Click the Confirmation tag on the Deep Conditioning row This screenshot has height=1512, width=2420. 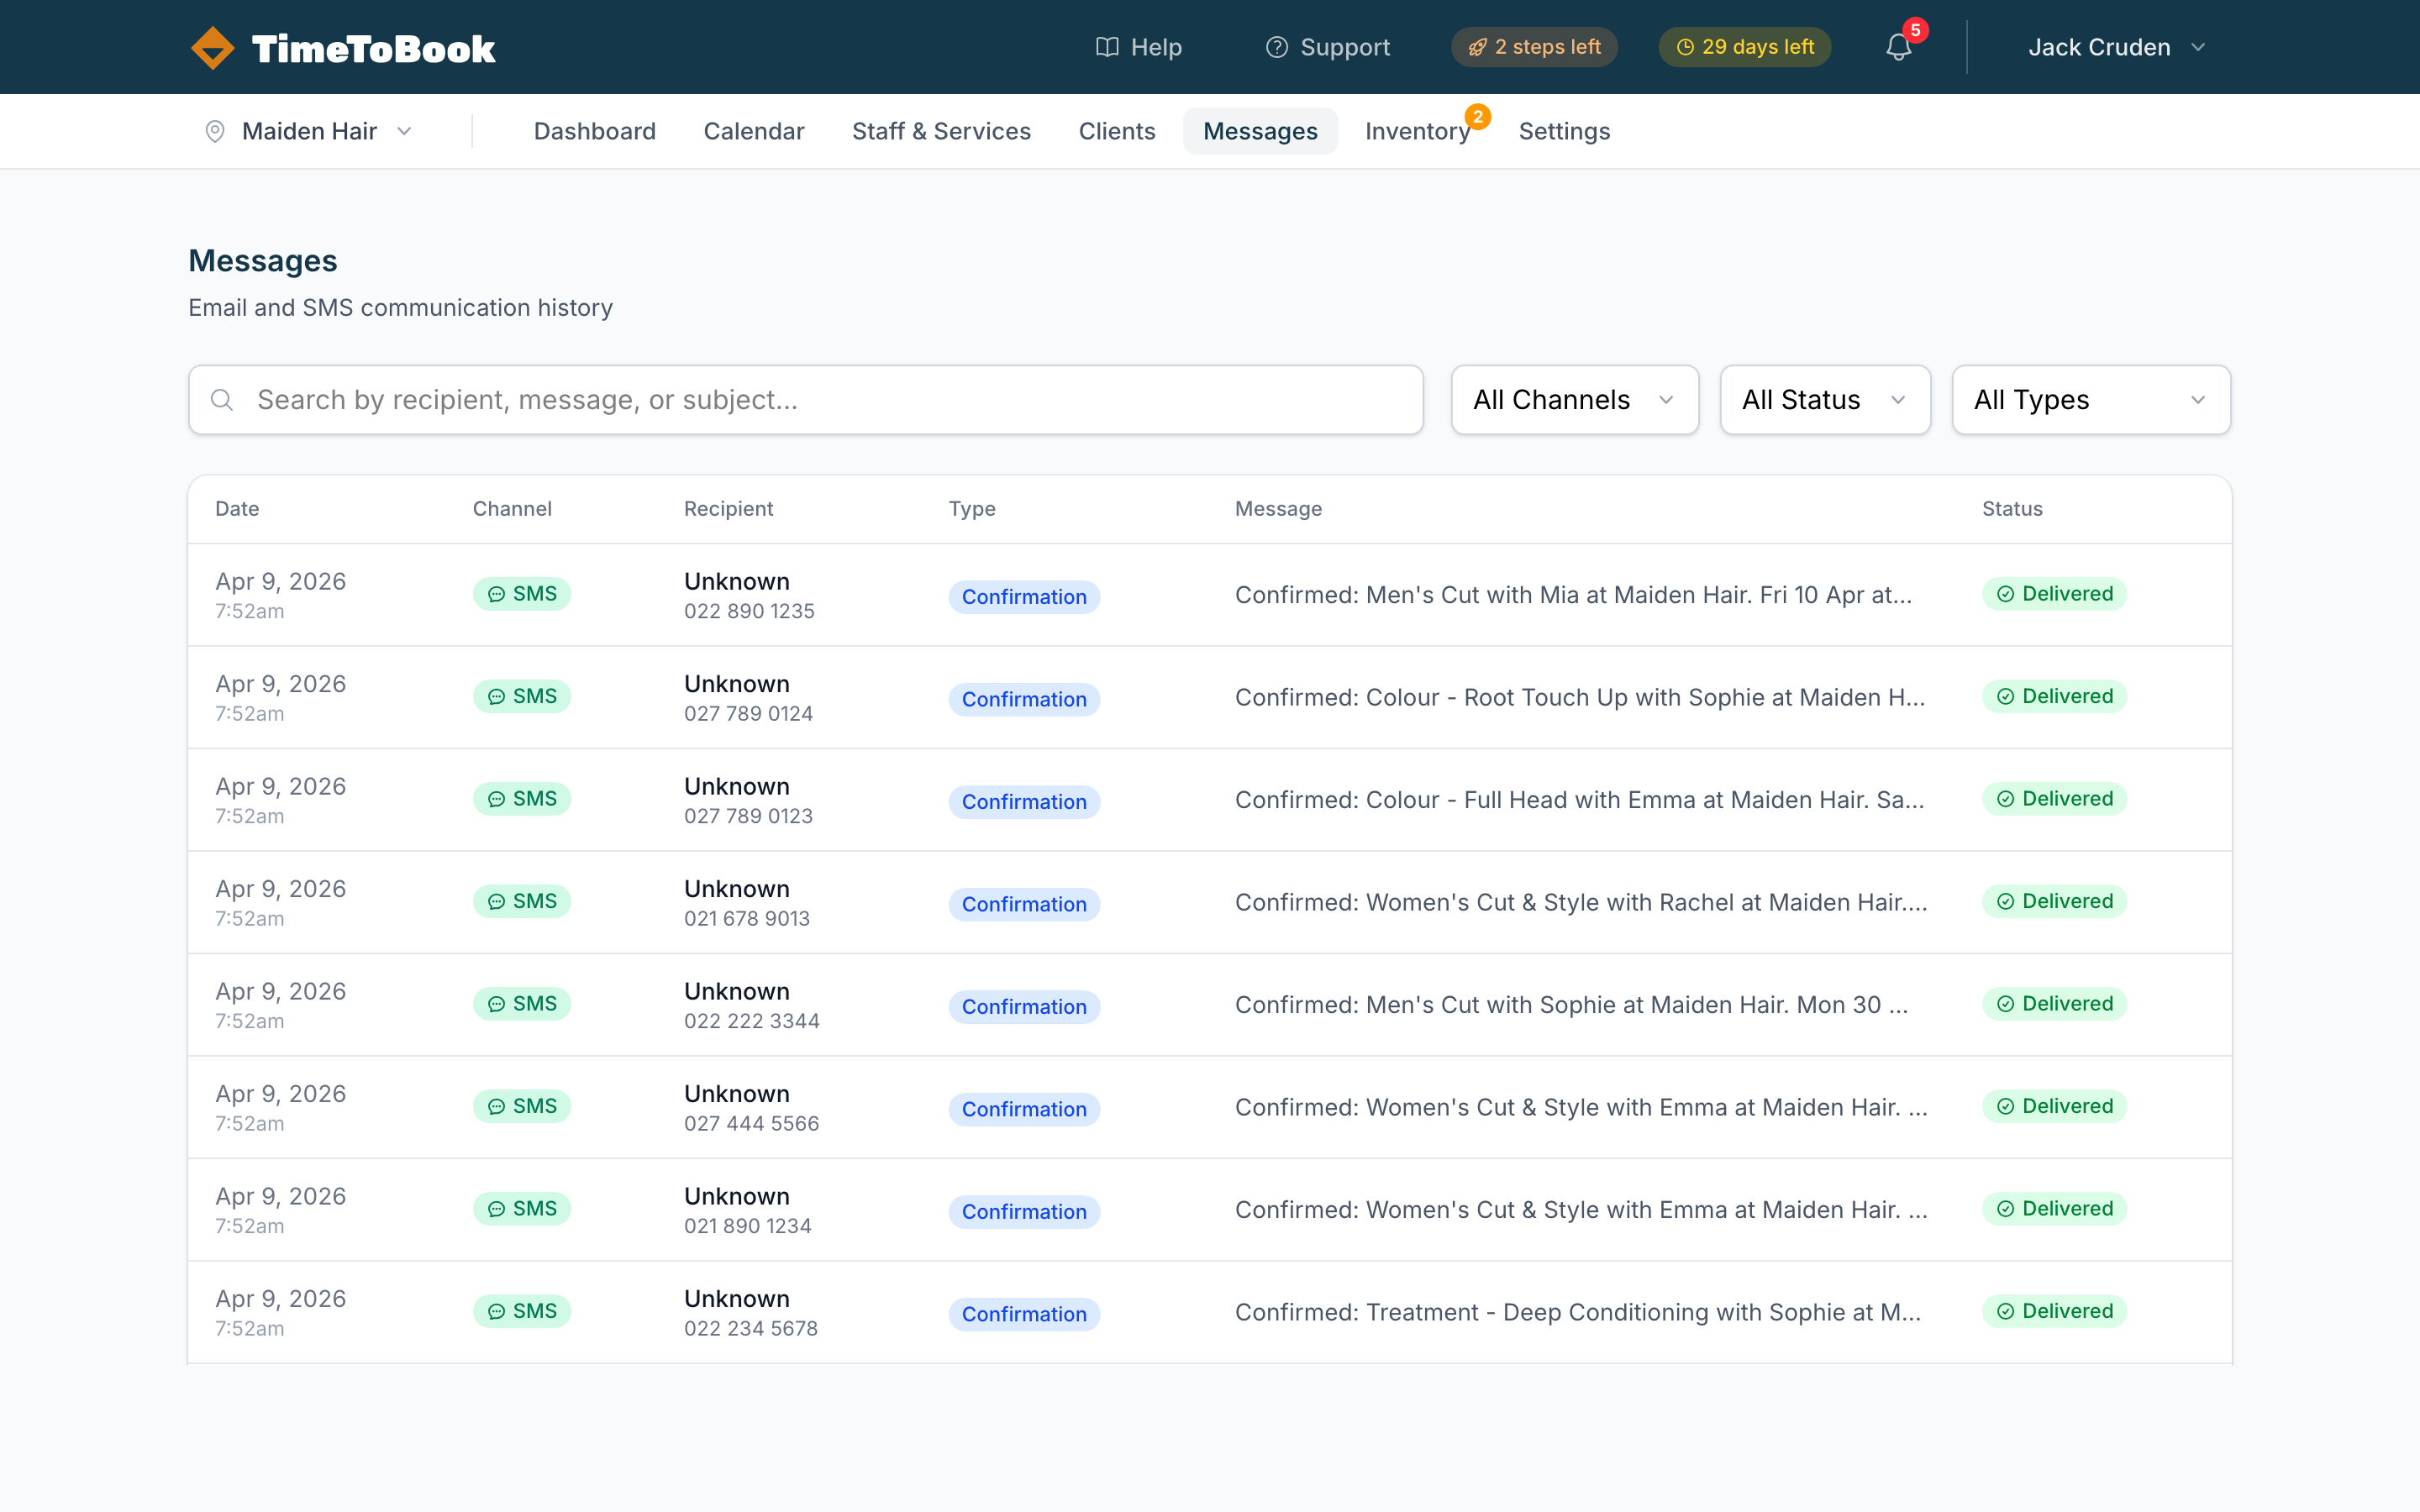click(1023, 1314)
